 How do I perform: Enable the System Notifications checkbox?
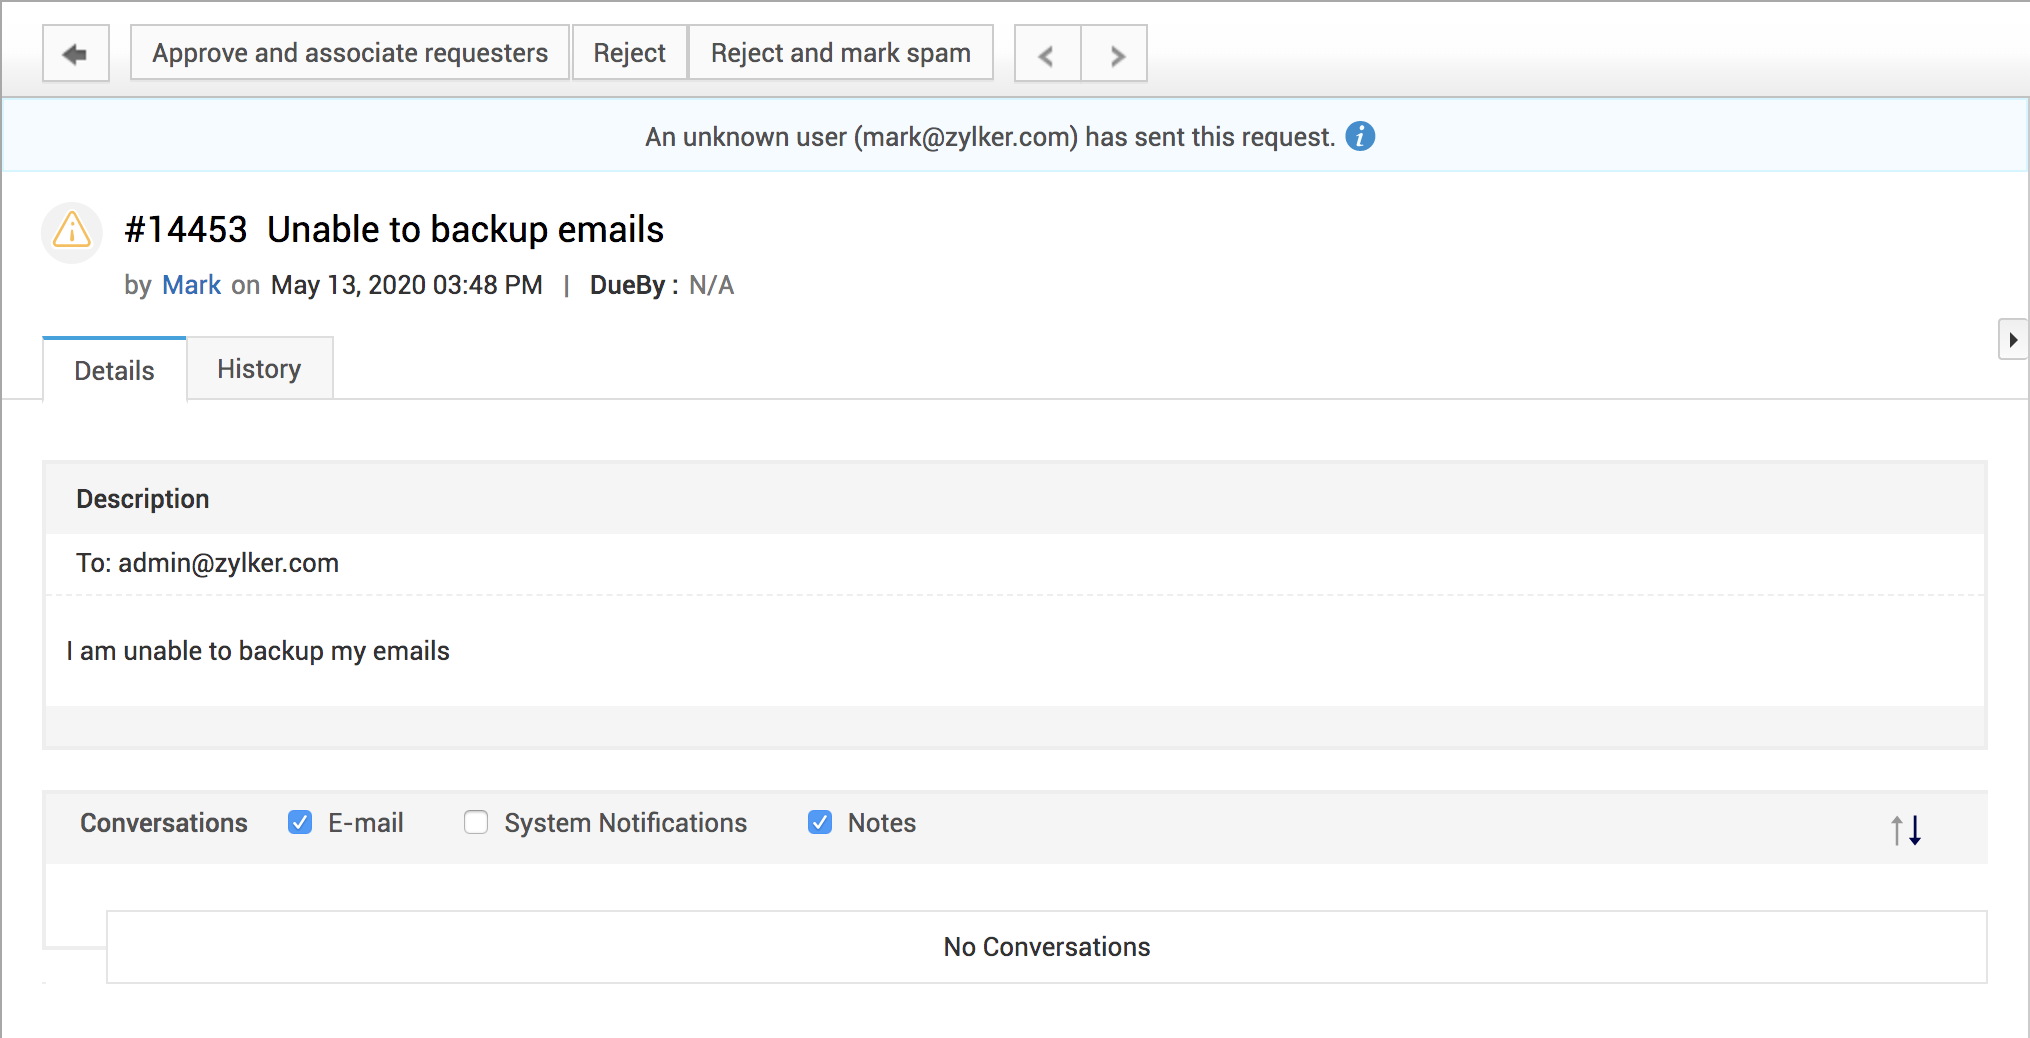[476, 822]
